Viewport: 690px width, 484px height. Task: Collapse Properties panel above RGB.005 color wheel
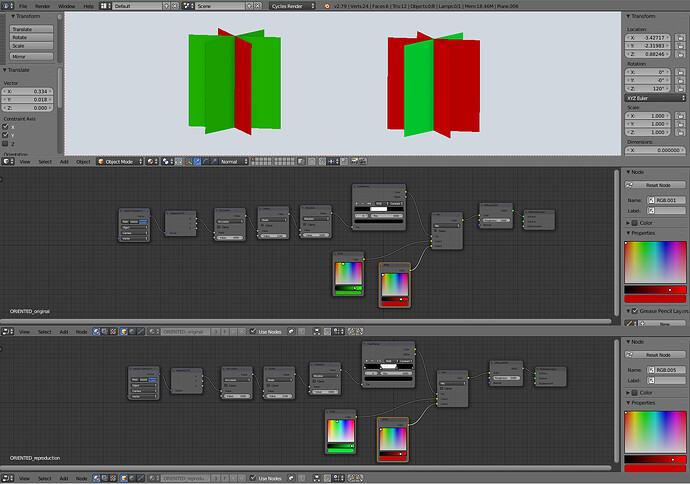click(628, 403)
